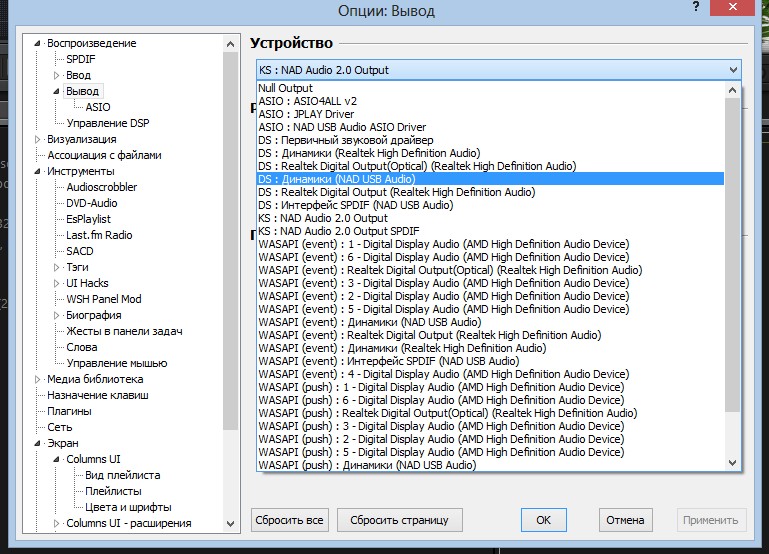This screenshot has width=769, height=554.
Task: Select WASAPI (push) : 1 - Digital Display Audio
Action: point(490,387)
